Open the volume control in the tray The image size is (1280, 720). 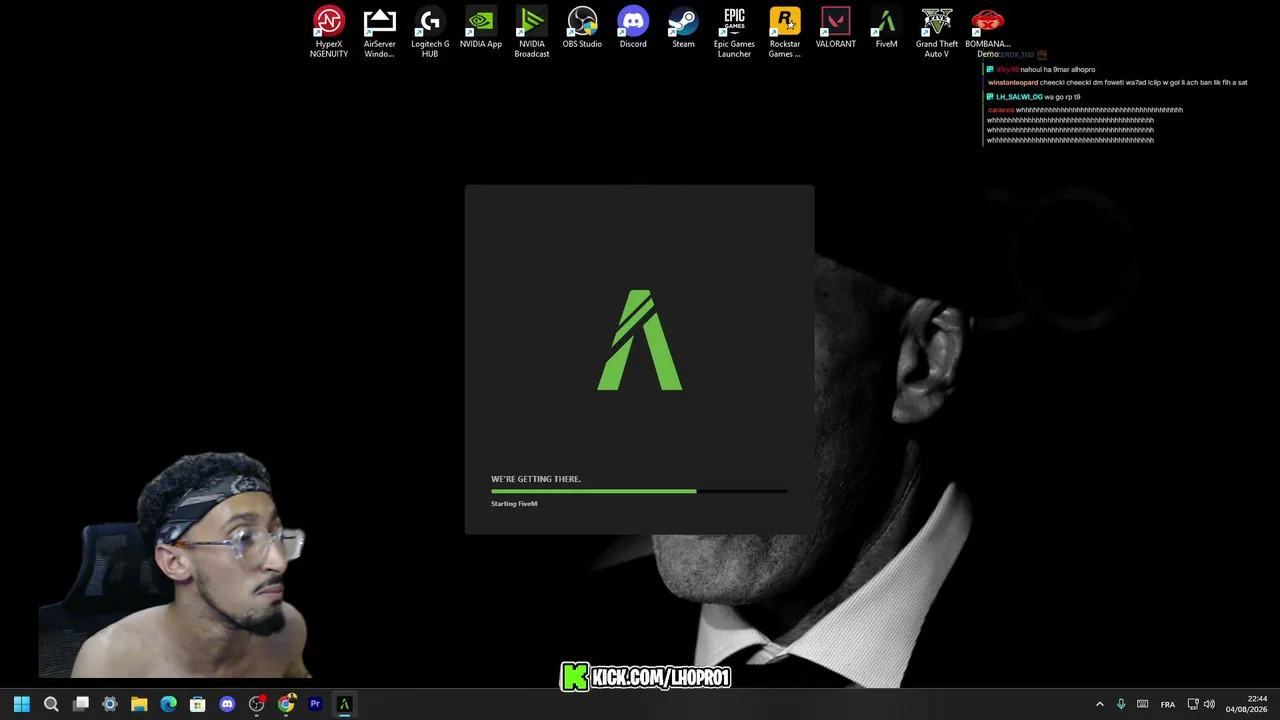pos(1209,704)
